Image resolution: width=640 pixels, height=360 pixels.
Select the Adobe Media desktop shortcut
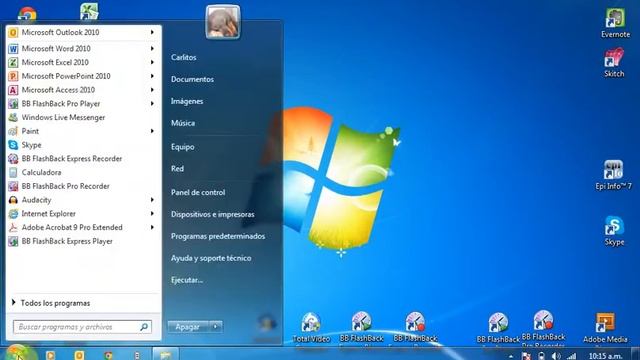click(x=605, y=328)
